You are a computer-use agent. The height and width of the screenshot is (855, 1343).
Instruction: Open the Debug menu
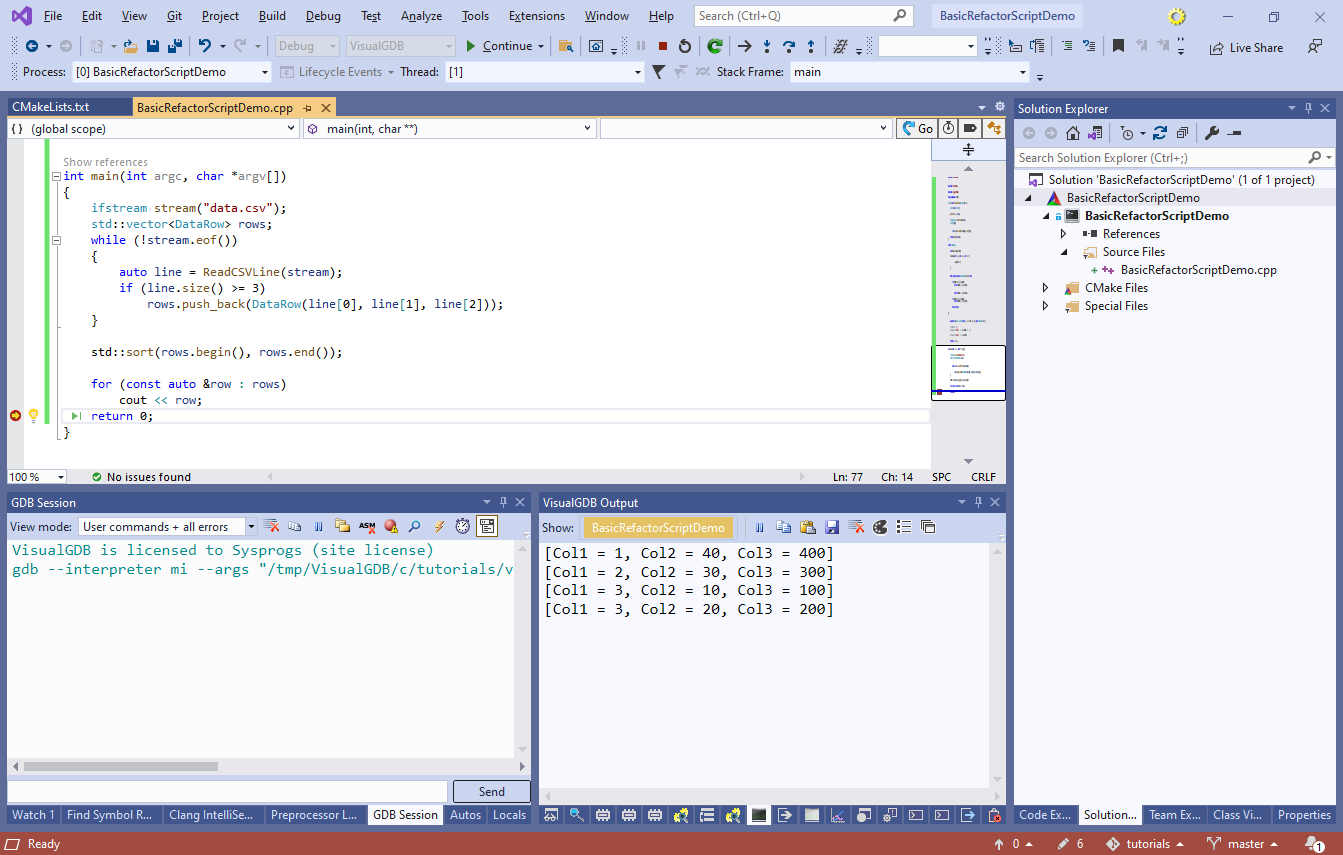coord(323,16)
